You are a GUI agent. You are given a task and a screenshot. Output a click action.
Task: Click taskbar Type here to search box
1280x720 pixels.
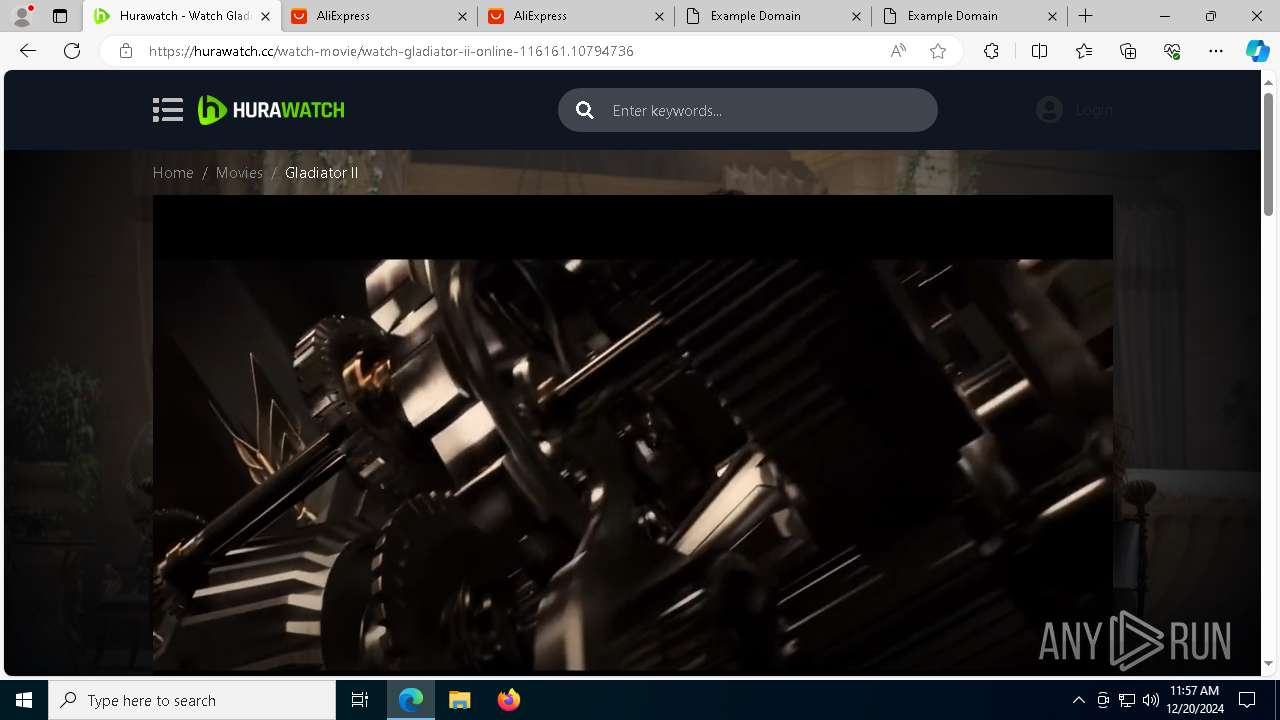click(x=192, y=700)
